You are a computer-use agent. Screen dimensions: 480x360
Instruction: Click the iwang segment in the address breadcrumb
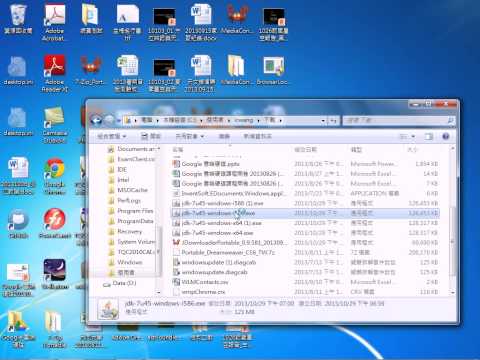pyautogui.click(x=244, y=120)
